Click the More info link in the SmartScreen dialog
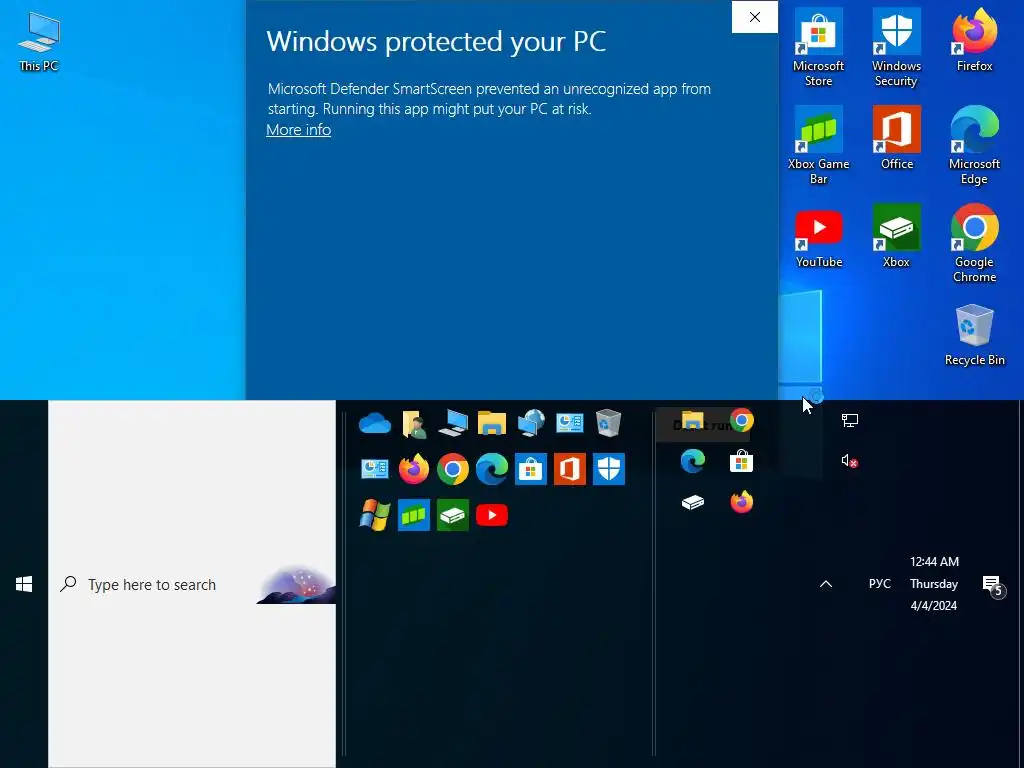 pyautogui.click(x=298, y=130)
